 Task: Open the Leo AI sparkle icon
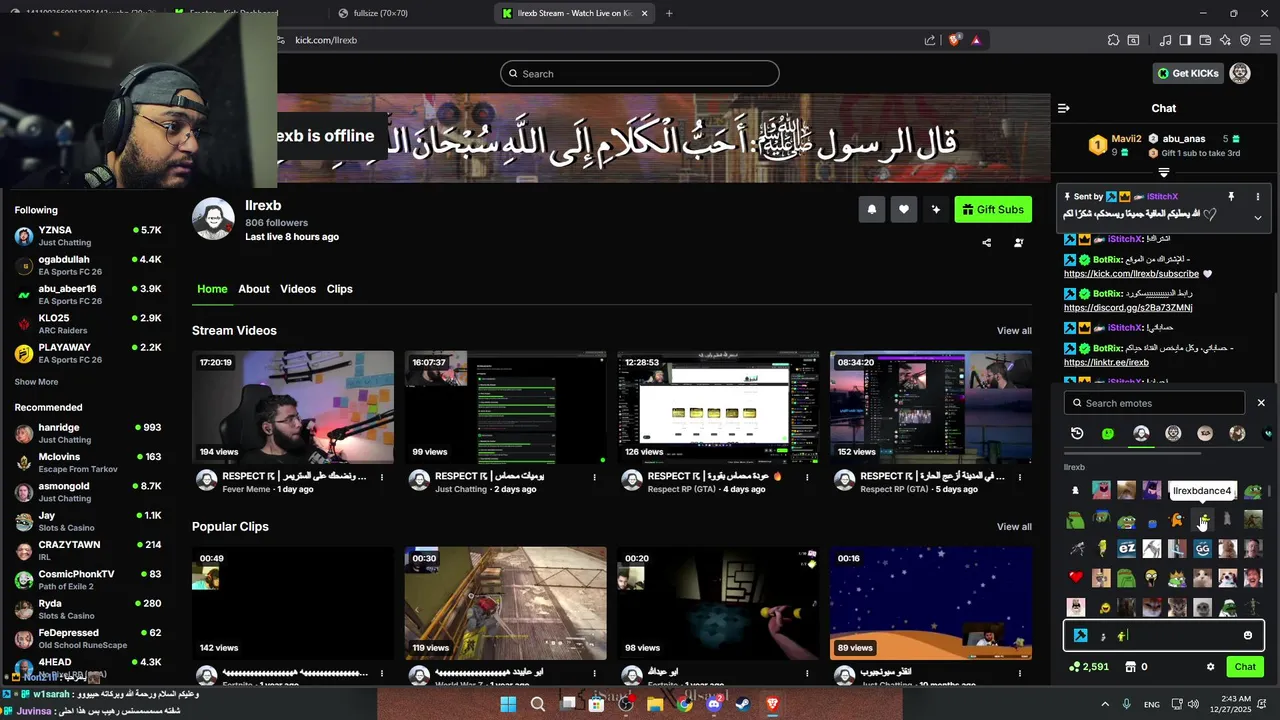pyautogui.click(x=1225, y=40)
